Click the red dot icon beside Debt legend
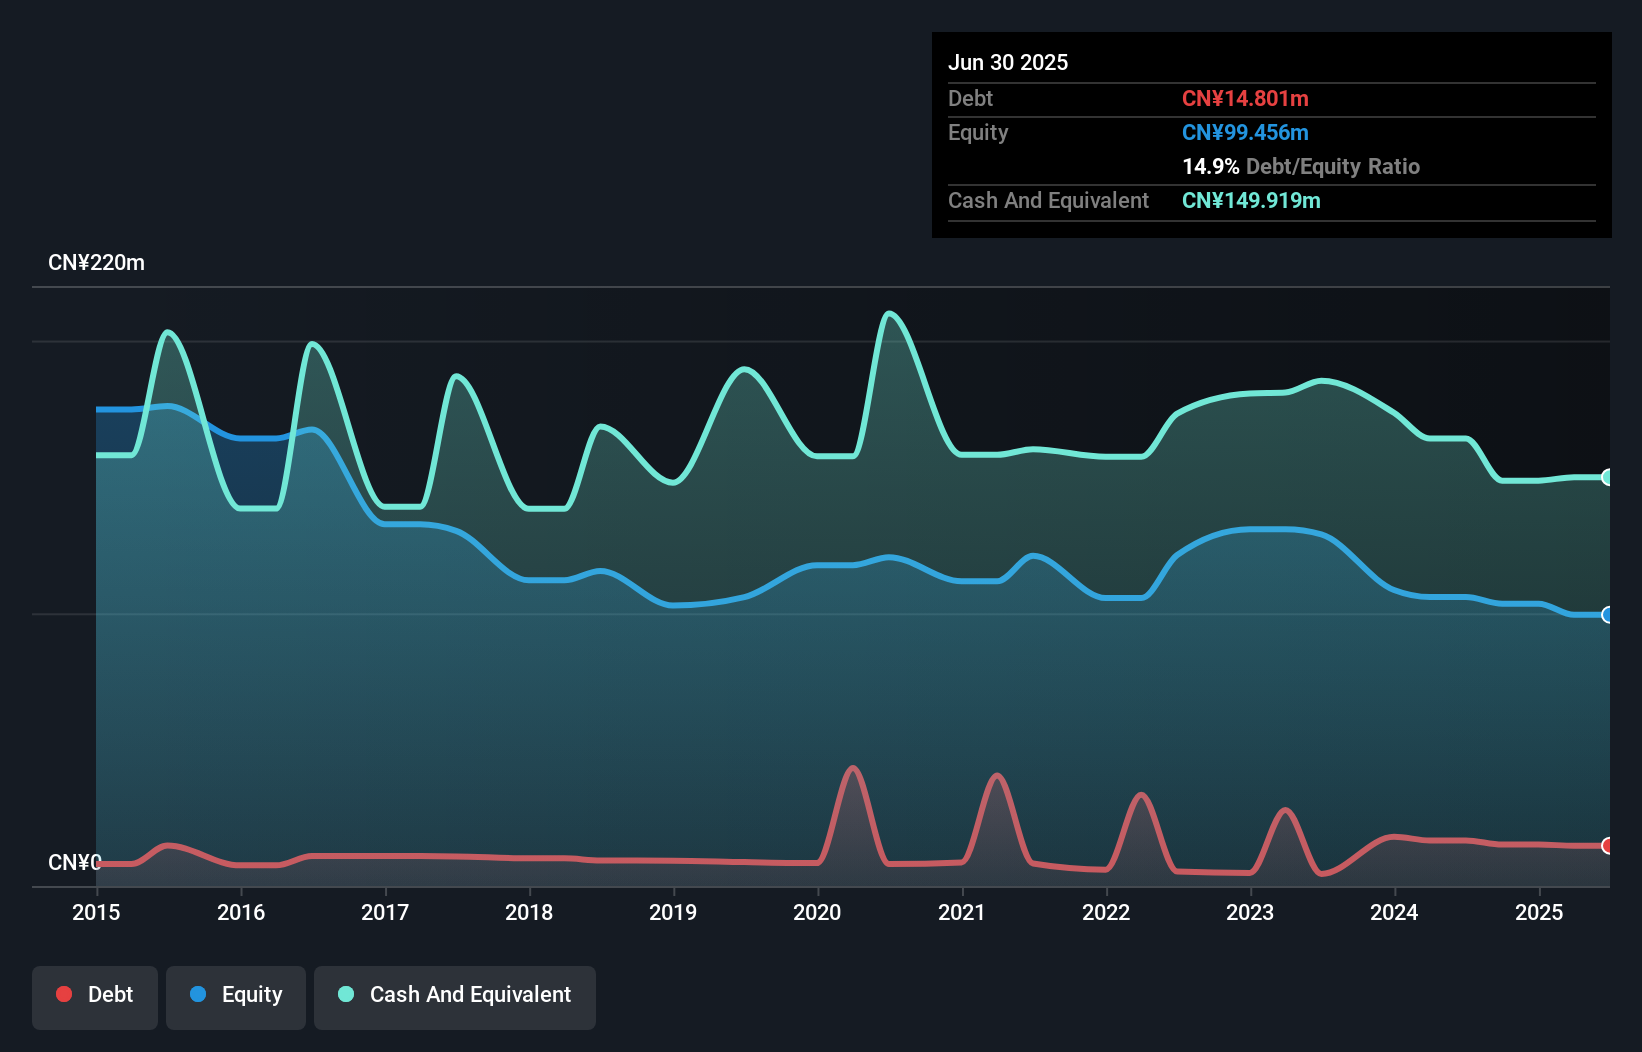The width and height of the screenshot is (1642, 1052). click(x=64, y=994)
